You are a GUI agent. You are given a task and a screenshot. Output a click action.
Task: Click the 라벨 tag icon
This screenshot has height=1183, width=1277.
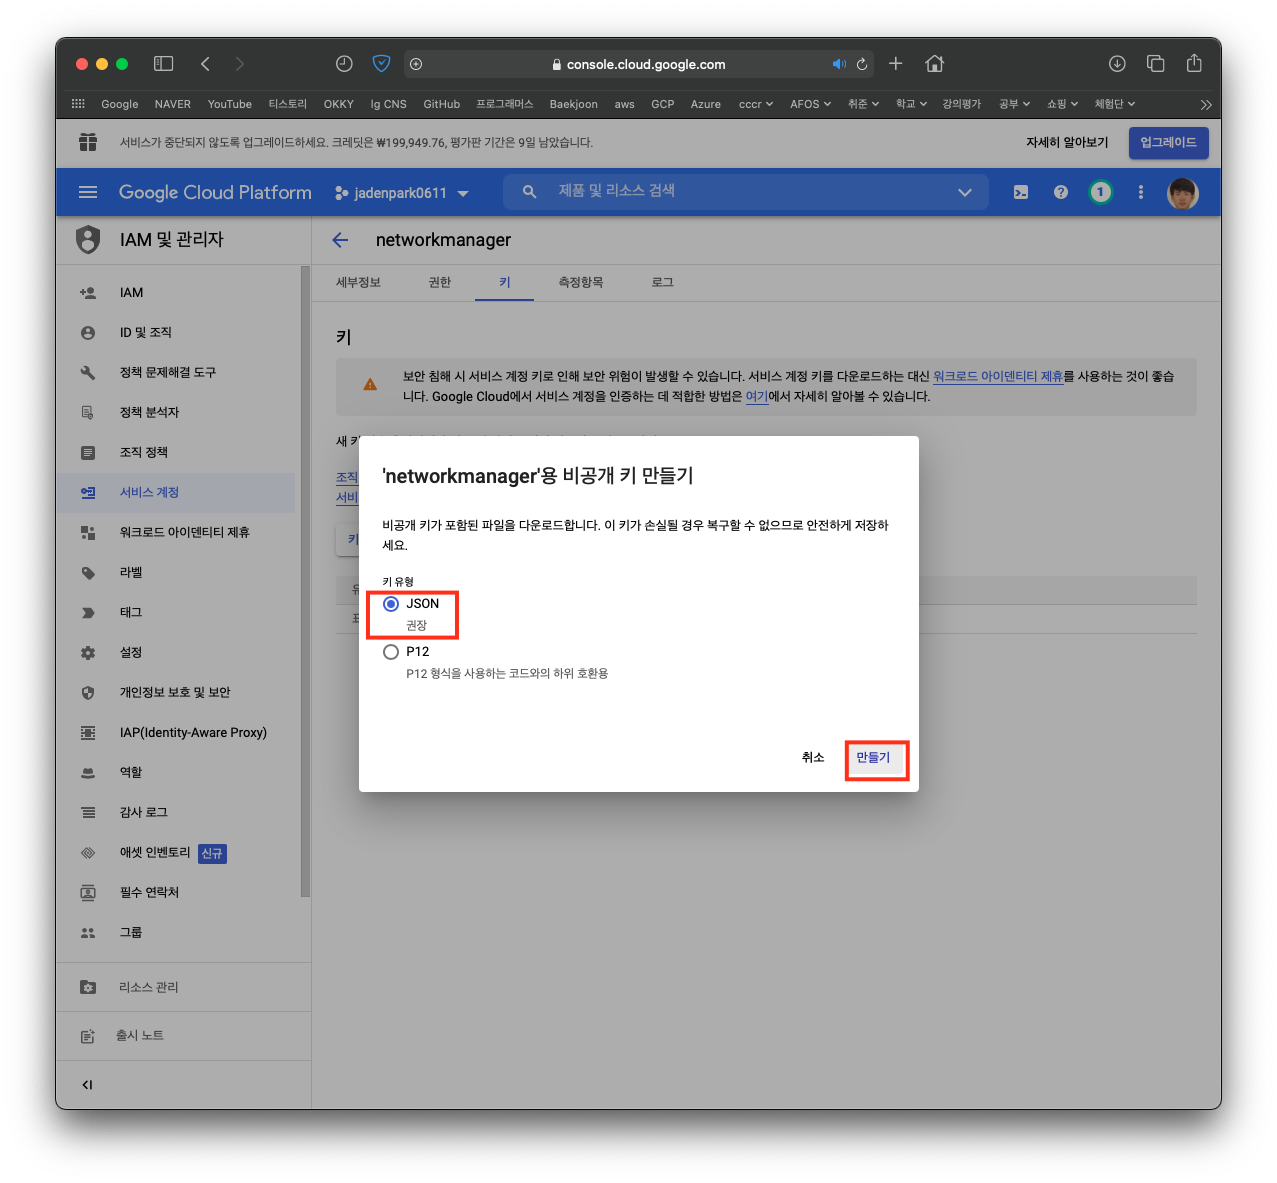tap(88, 573)
